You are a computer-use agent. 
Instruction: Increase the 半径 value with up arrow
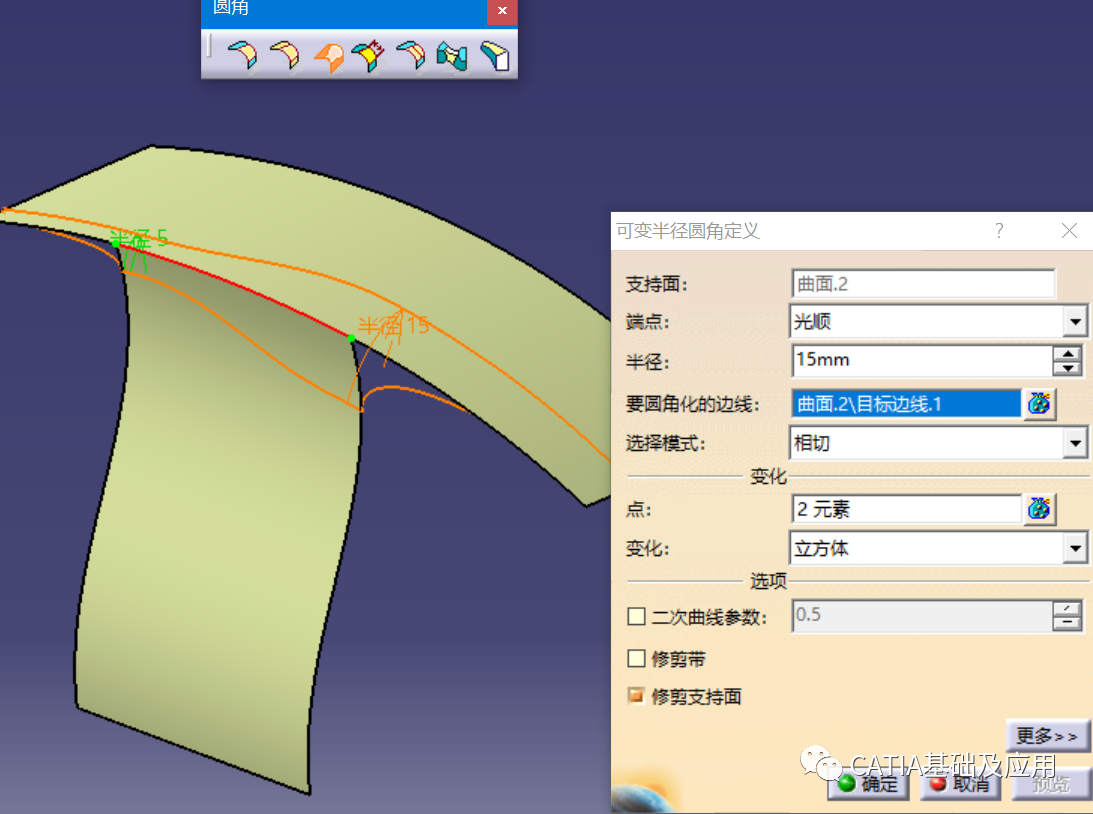pyautogui.click(x=1067, y=353)
